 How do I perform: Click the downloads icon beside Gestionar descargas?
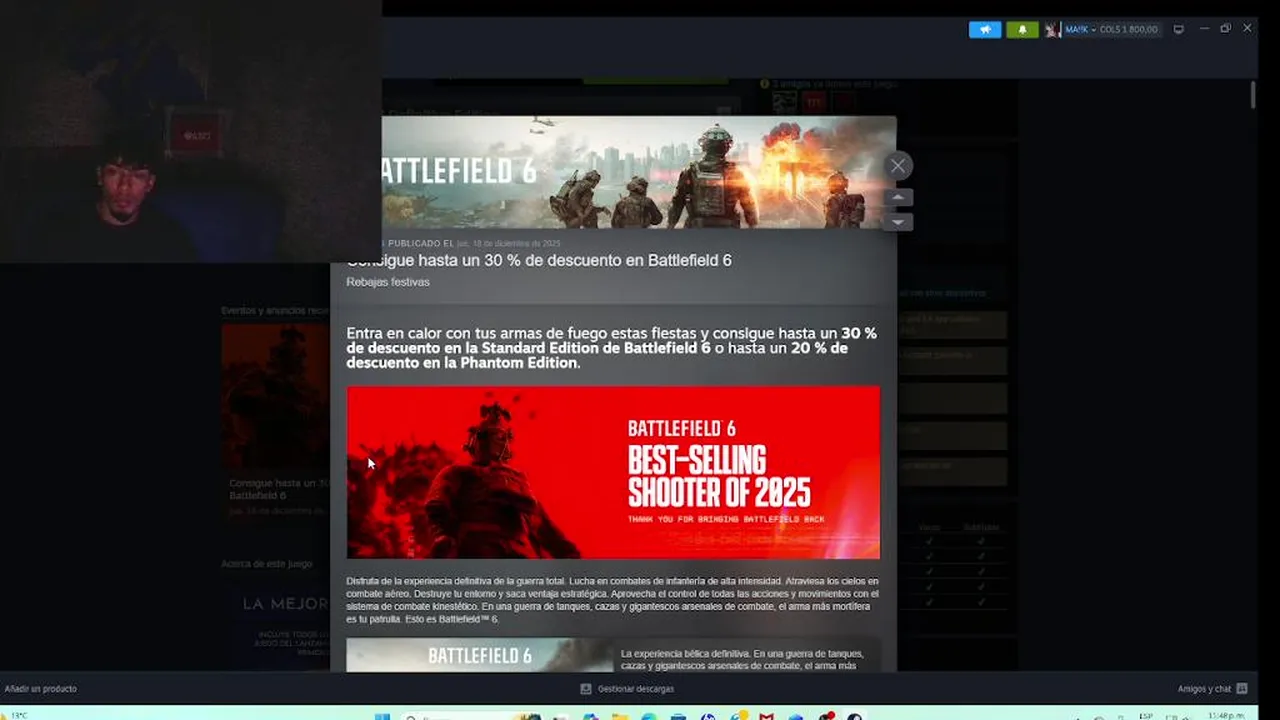coord(586,689)
